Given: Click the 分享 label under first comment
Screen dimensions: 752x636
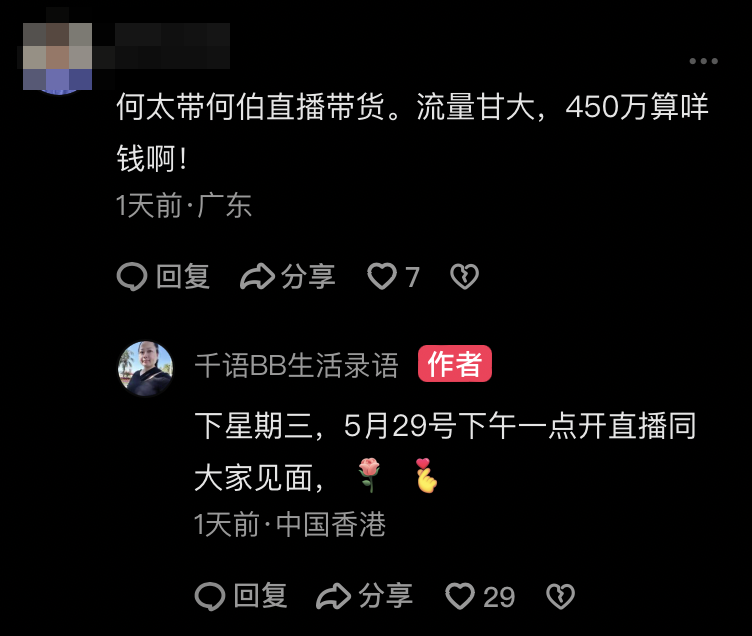Looking at the screenshot, I should click(x=308, y=277).
